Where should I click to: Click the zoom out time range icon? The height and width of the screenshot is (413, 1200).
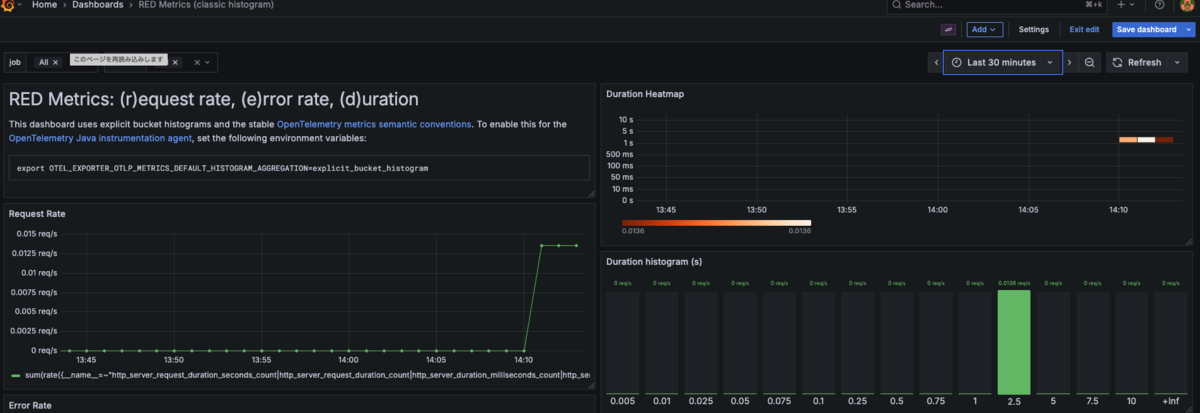[1090, 62]
